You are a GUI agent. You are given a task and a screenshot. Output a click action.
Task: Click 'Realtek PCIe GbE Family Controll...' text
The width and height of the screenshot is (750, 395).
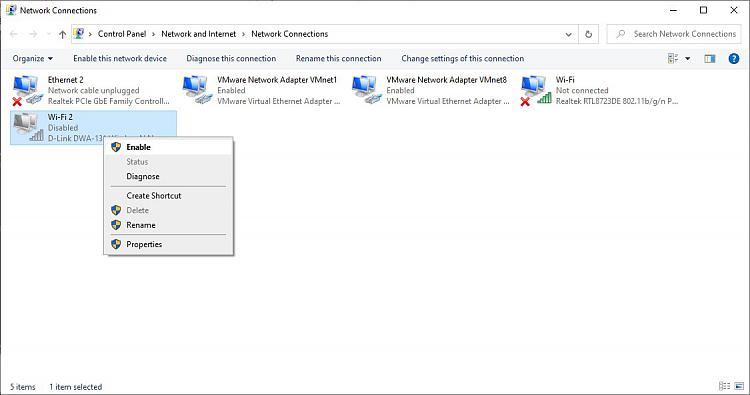109,101
